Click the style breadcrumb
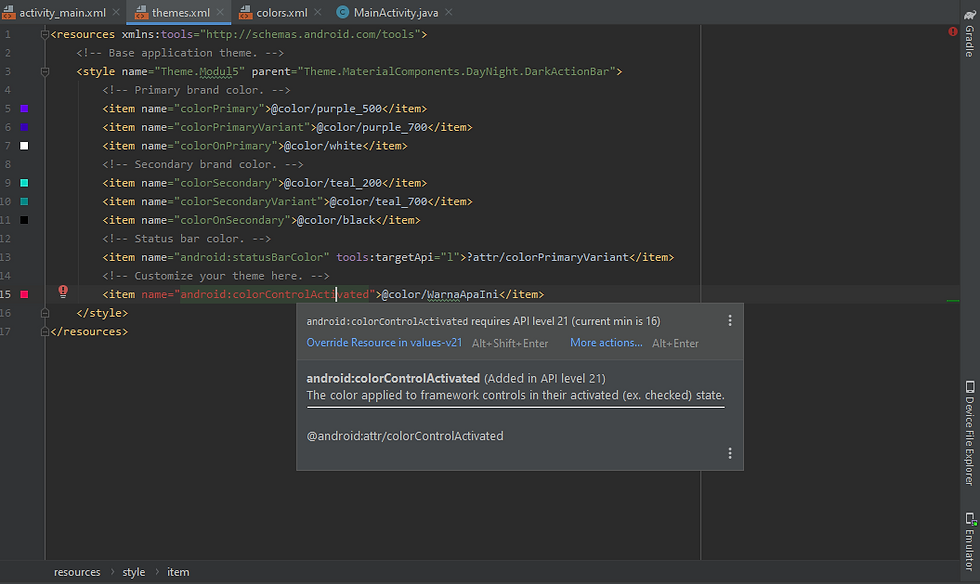Image resolution: width=980 pixels, height=584 pixels. [134, 572]
